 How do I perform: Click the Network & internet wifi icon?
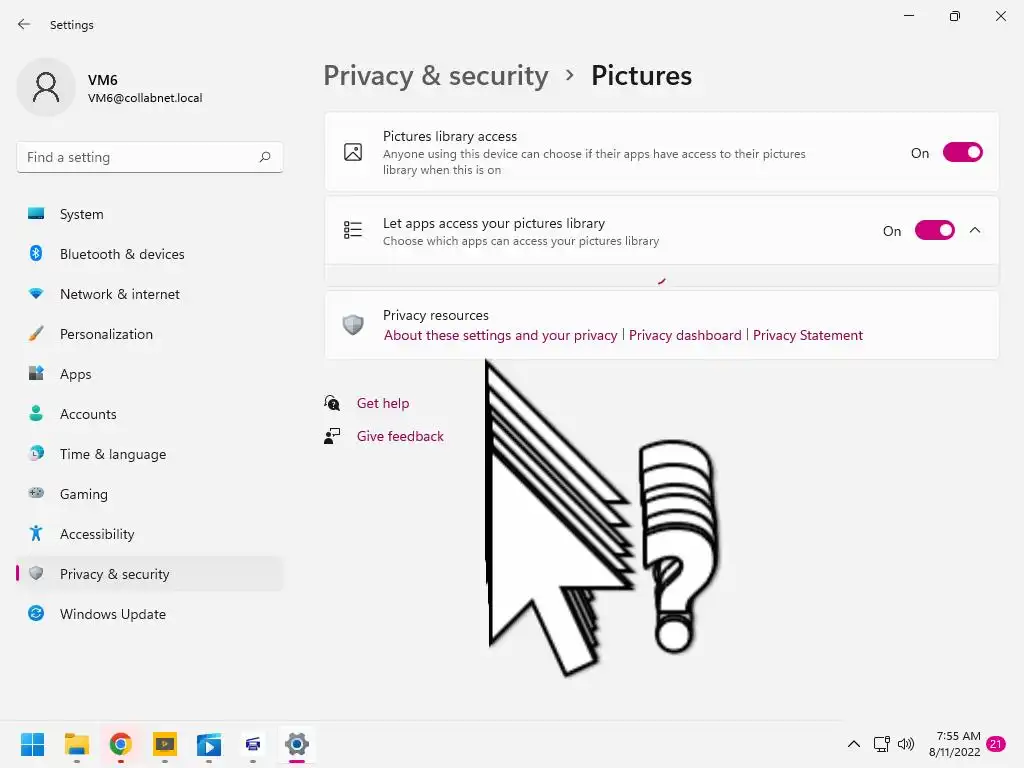click(36, 294)
